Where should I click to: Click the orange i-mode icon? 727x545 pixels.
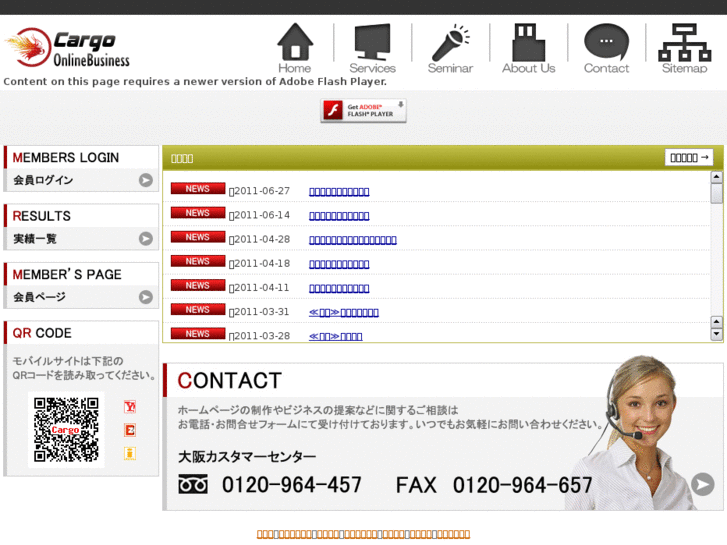pyautogui.click(x=130, y=453)
